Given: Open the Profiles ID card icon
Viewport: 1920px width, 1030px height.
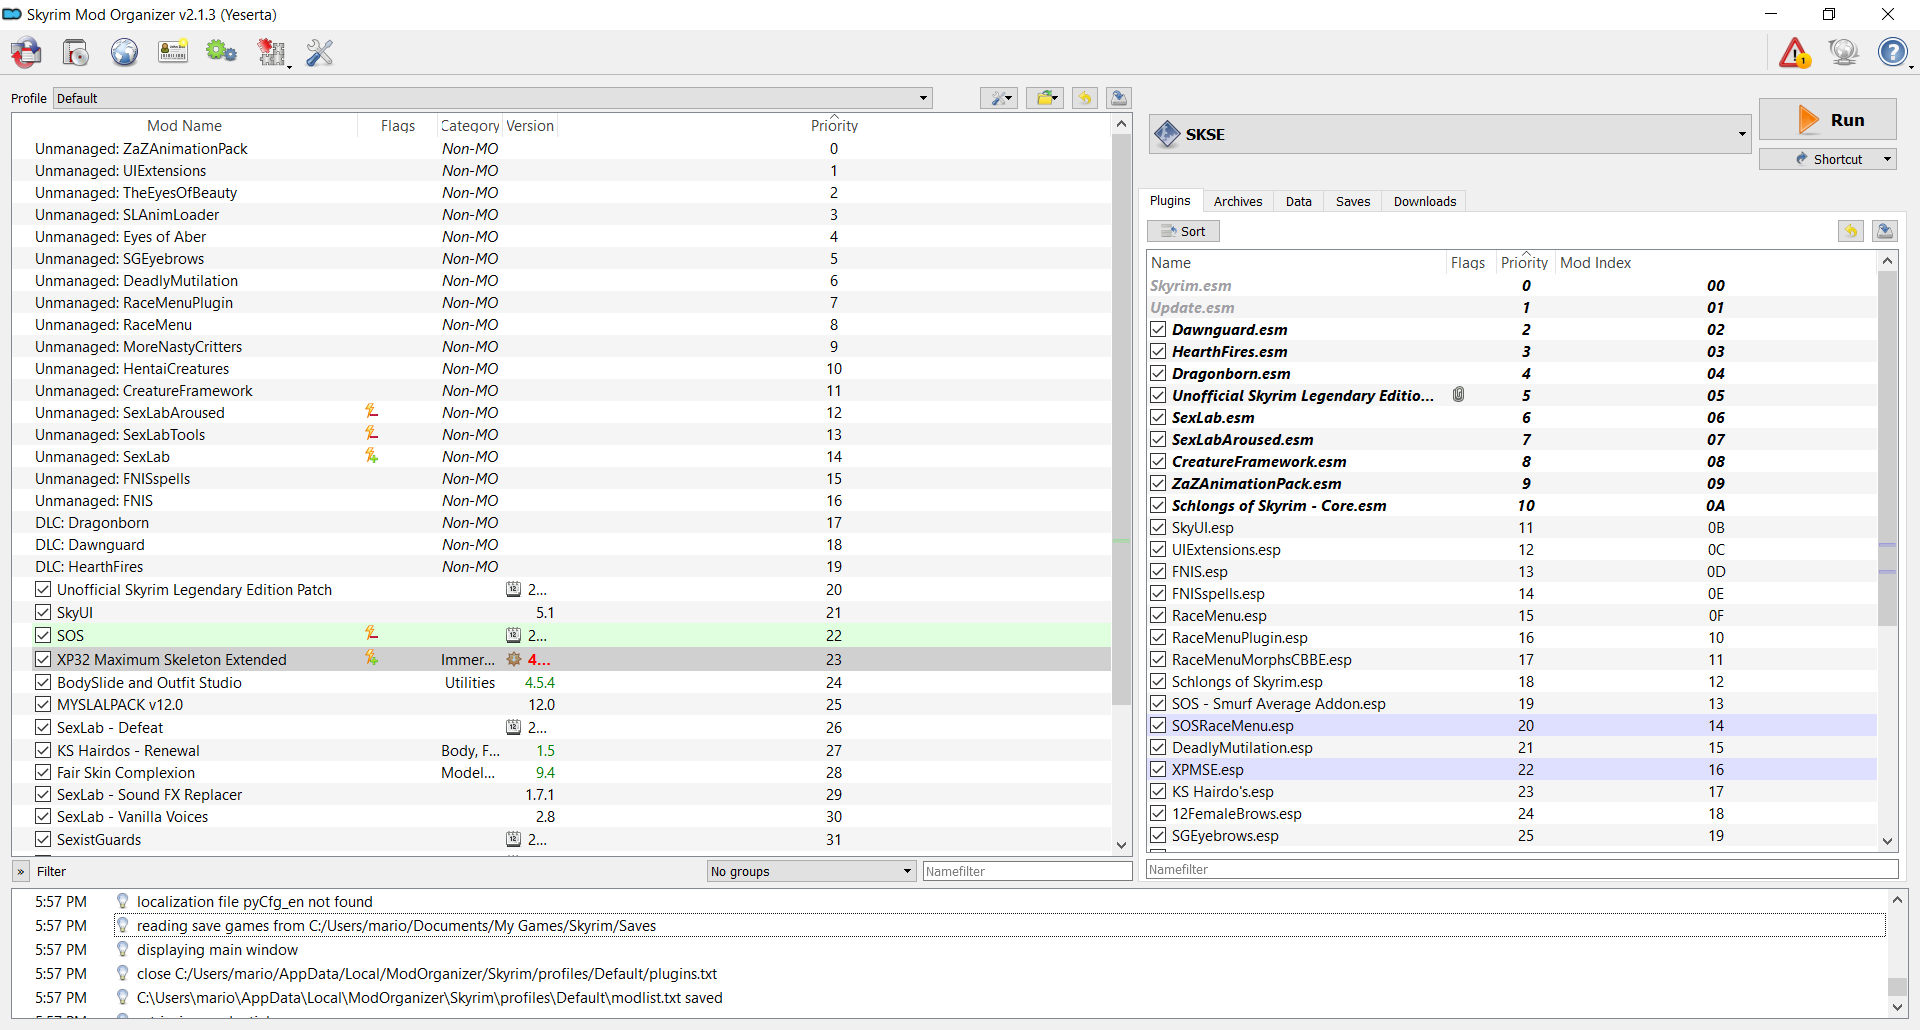Looking at the screenshot, I should click(173, 52).
